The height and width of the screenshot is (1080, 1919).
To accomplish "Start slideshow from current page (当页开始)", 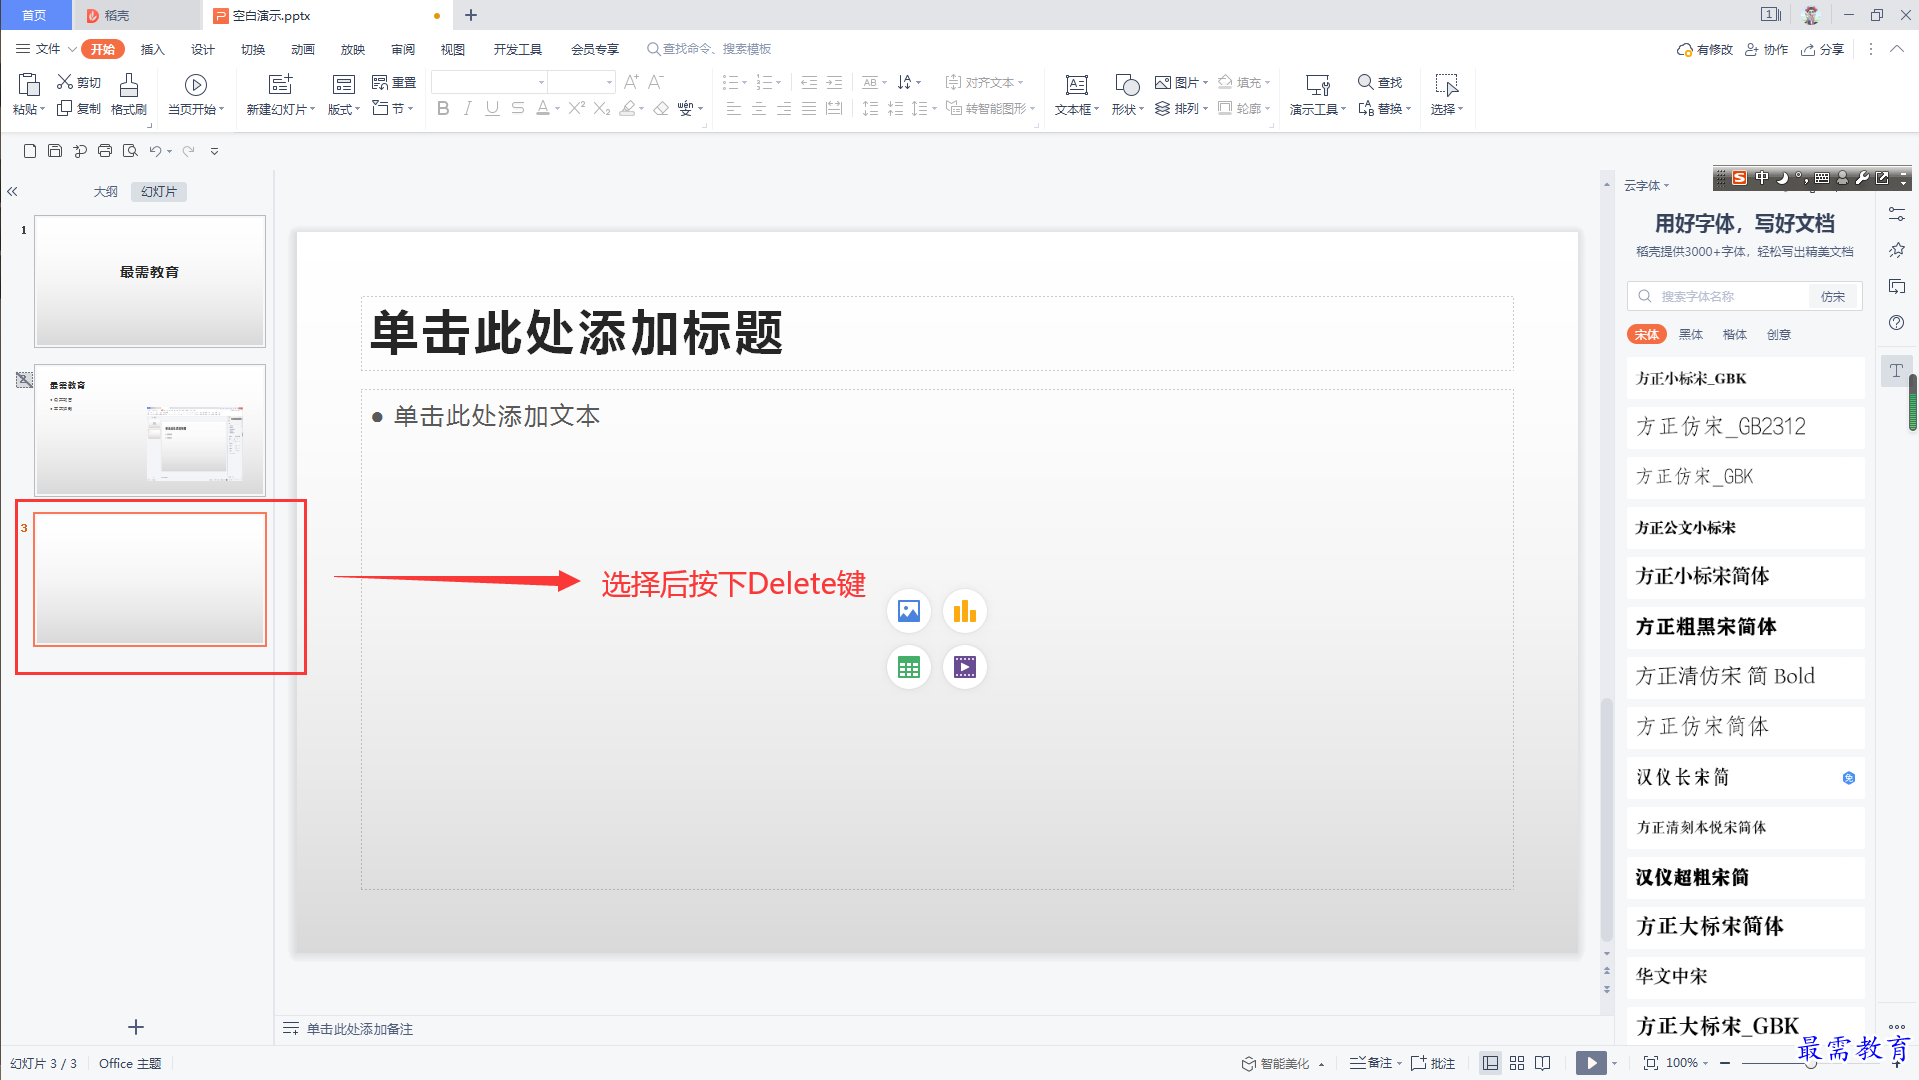I will (x=196, y=95).
